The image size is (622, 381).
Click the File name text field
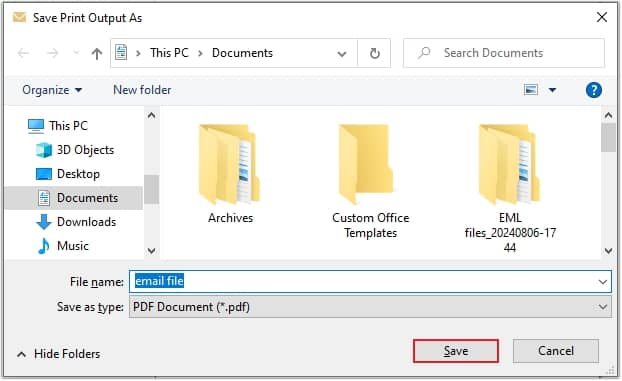[x=370, y=281]
